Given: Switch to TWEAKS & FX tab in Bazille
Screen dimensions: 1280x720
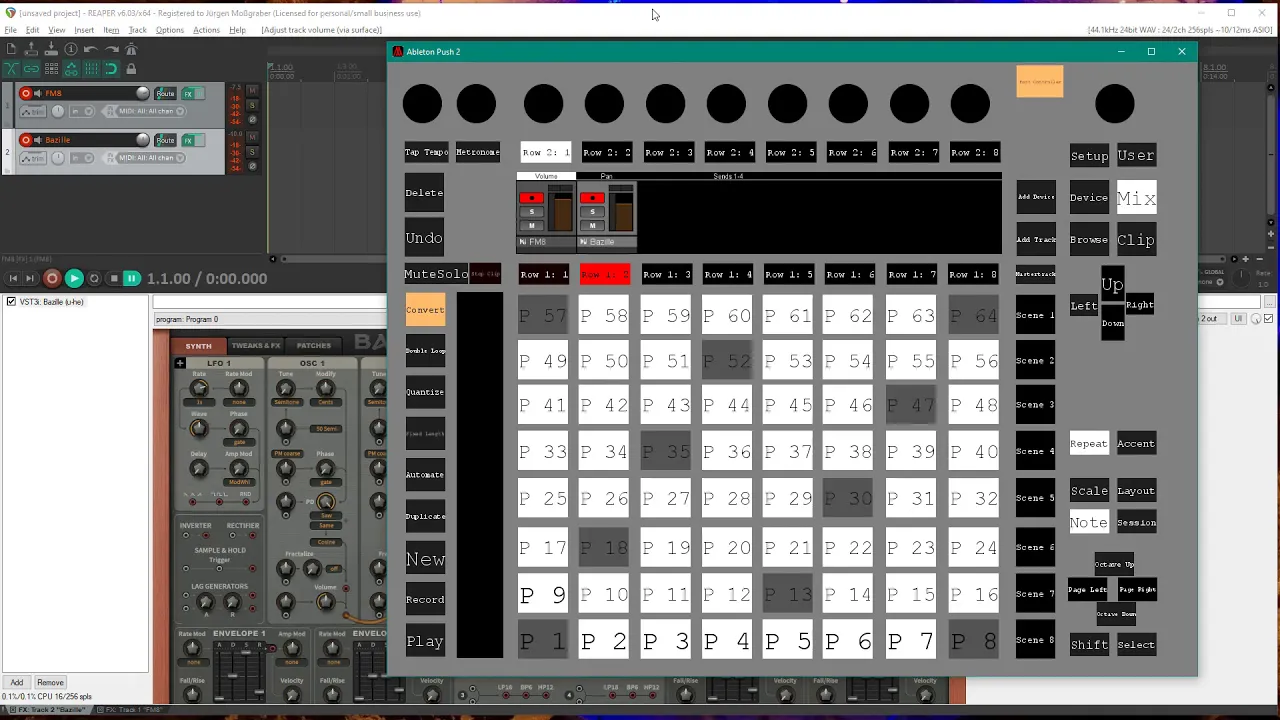Looking at the screenshot, I should tap(256, 345).
